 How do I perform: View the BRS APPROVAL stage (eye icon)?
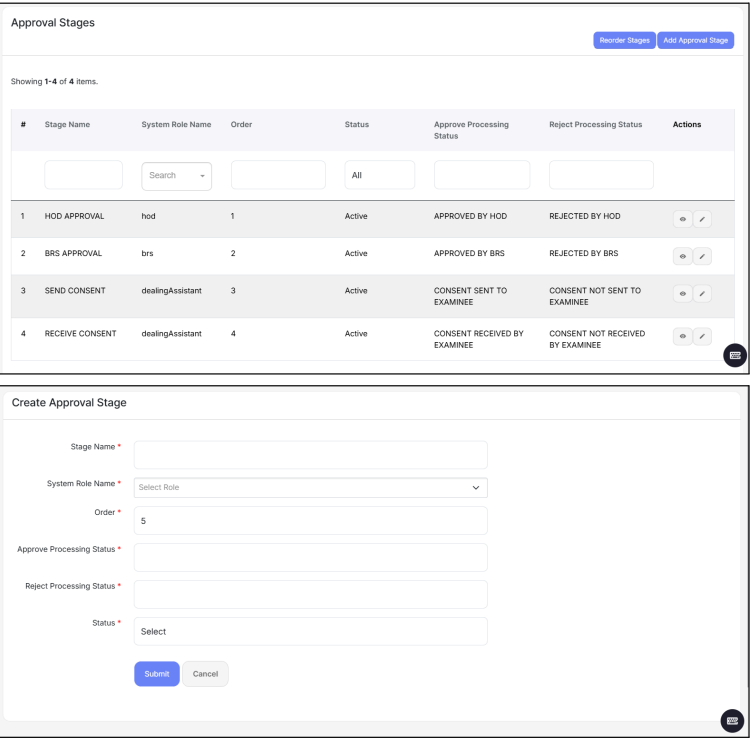[682, 256]
